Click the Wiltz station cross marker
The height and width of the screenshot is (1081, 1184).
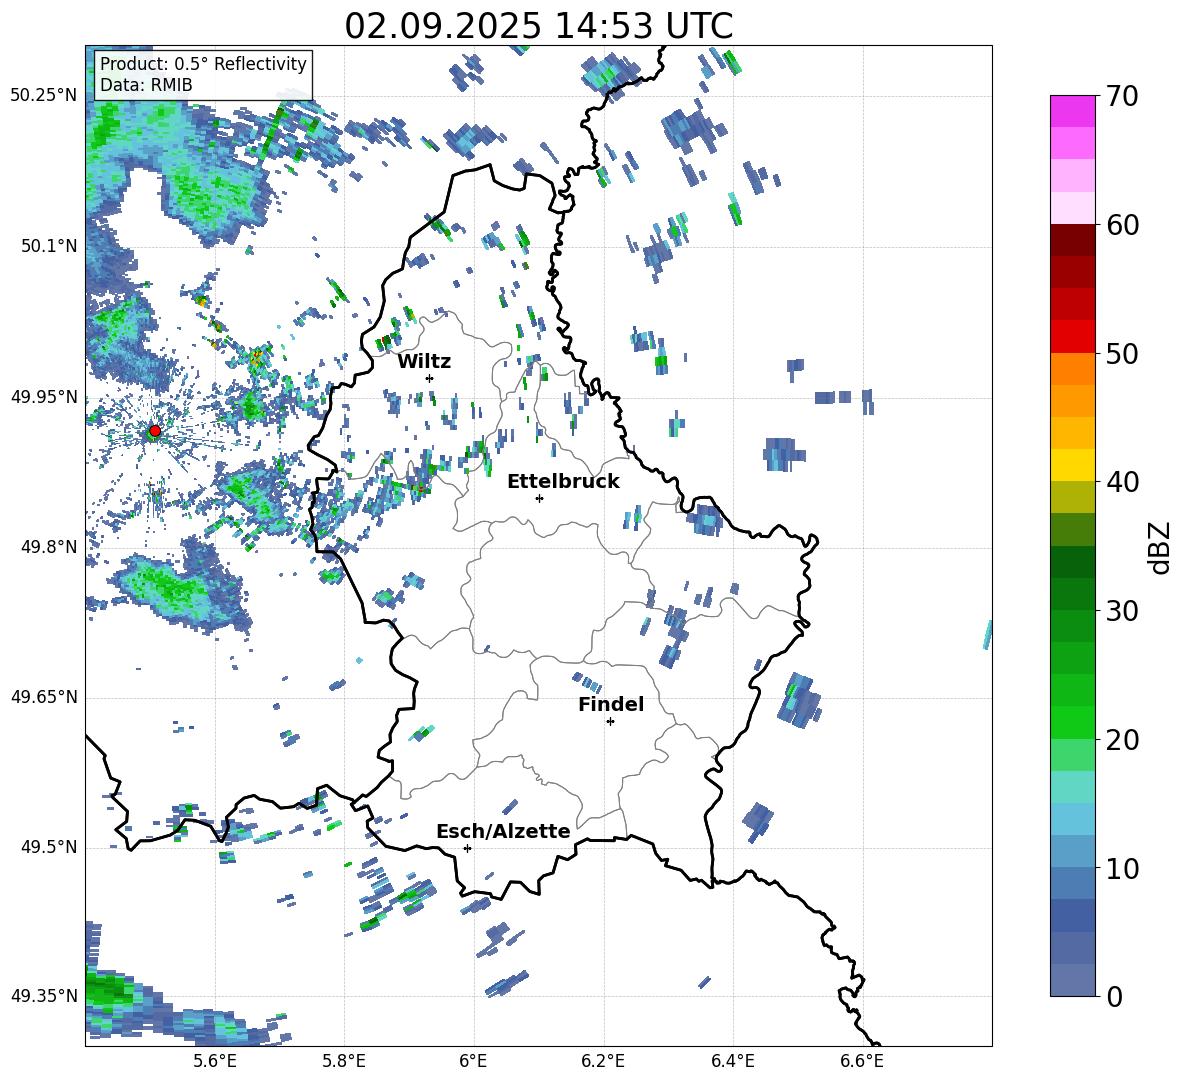[430, 378]
